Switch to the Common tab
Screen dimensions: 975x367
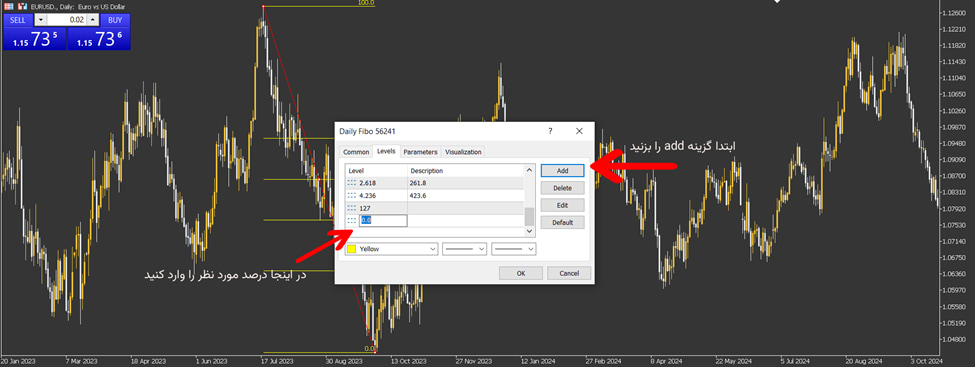pos(356,152)
